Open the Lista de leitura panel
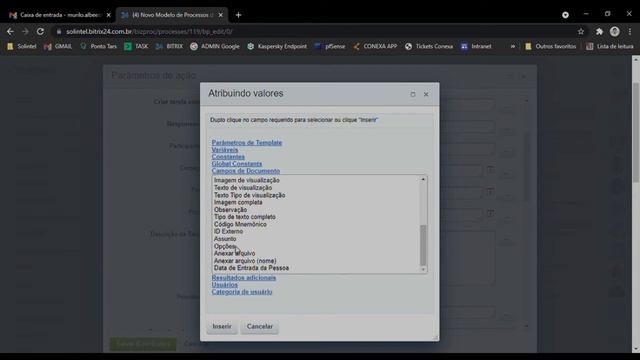 pos(610,47)
